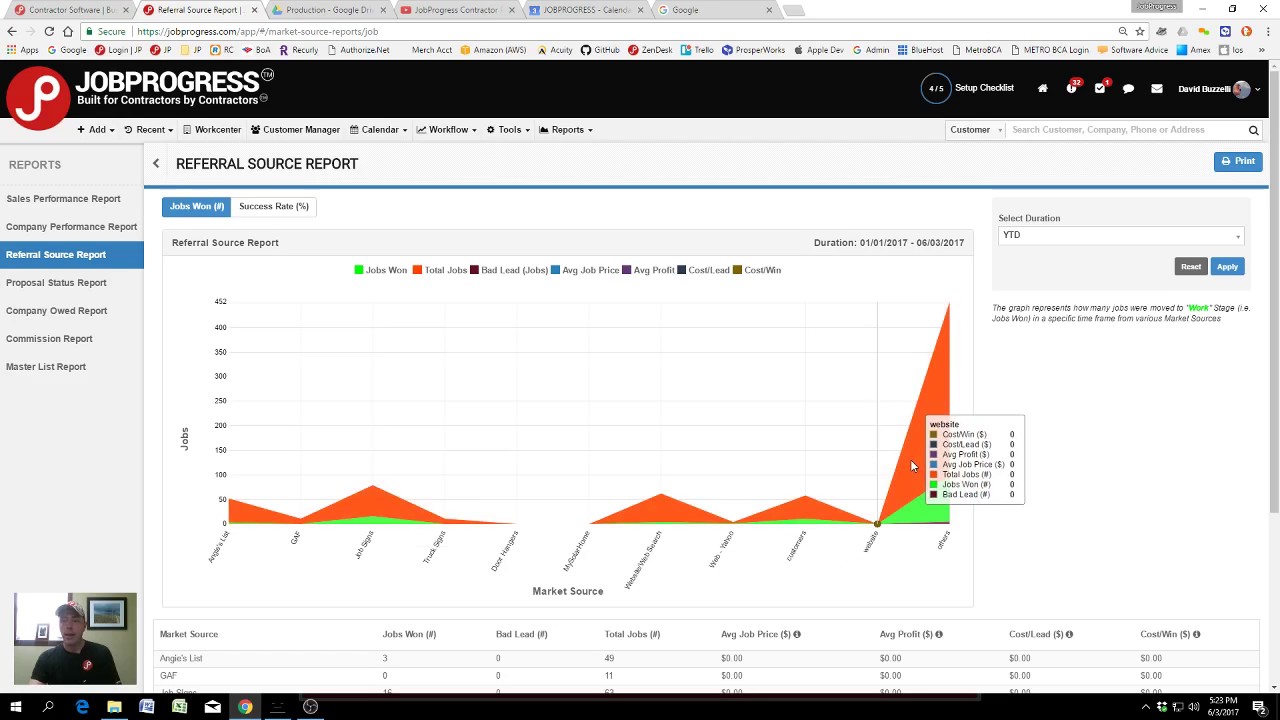Click the JobProgress logo
The height and width of the screenshot is (720, 1280).
(x=138, y=97)
